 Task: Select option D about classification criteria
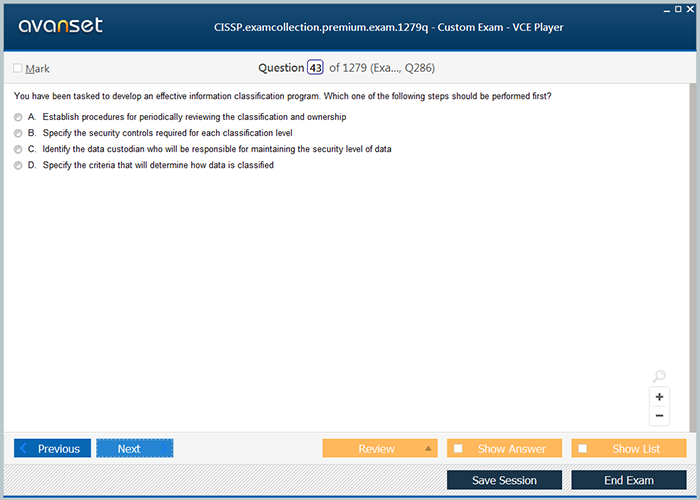tap(18, 166)
